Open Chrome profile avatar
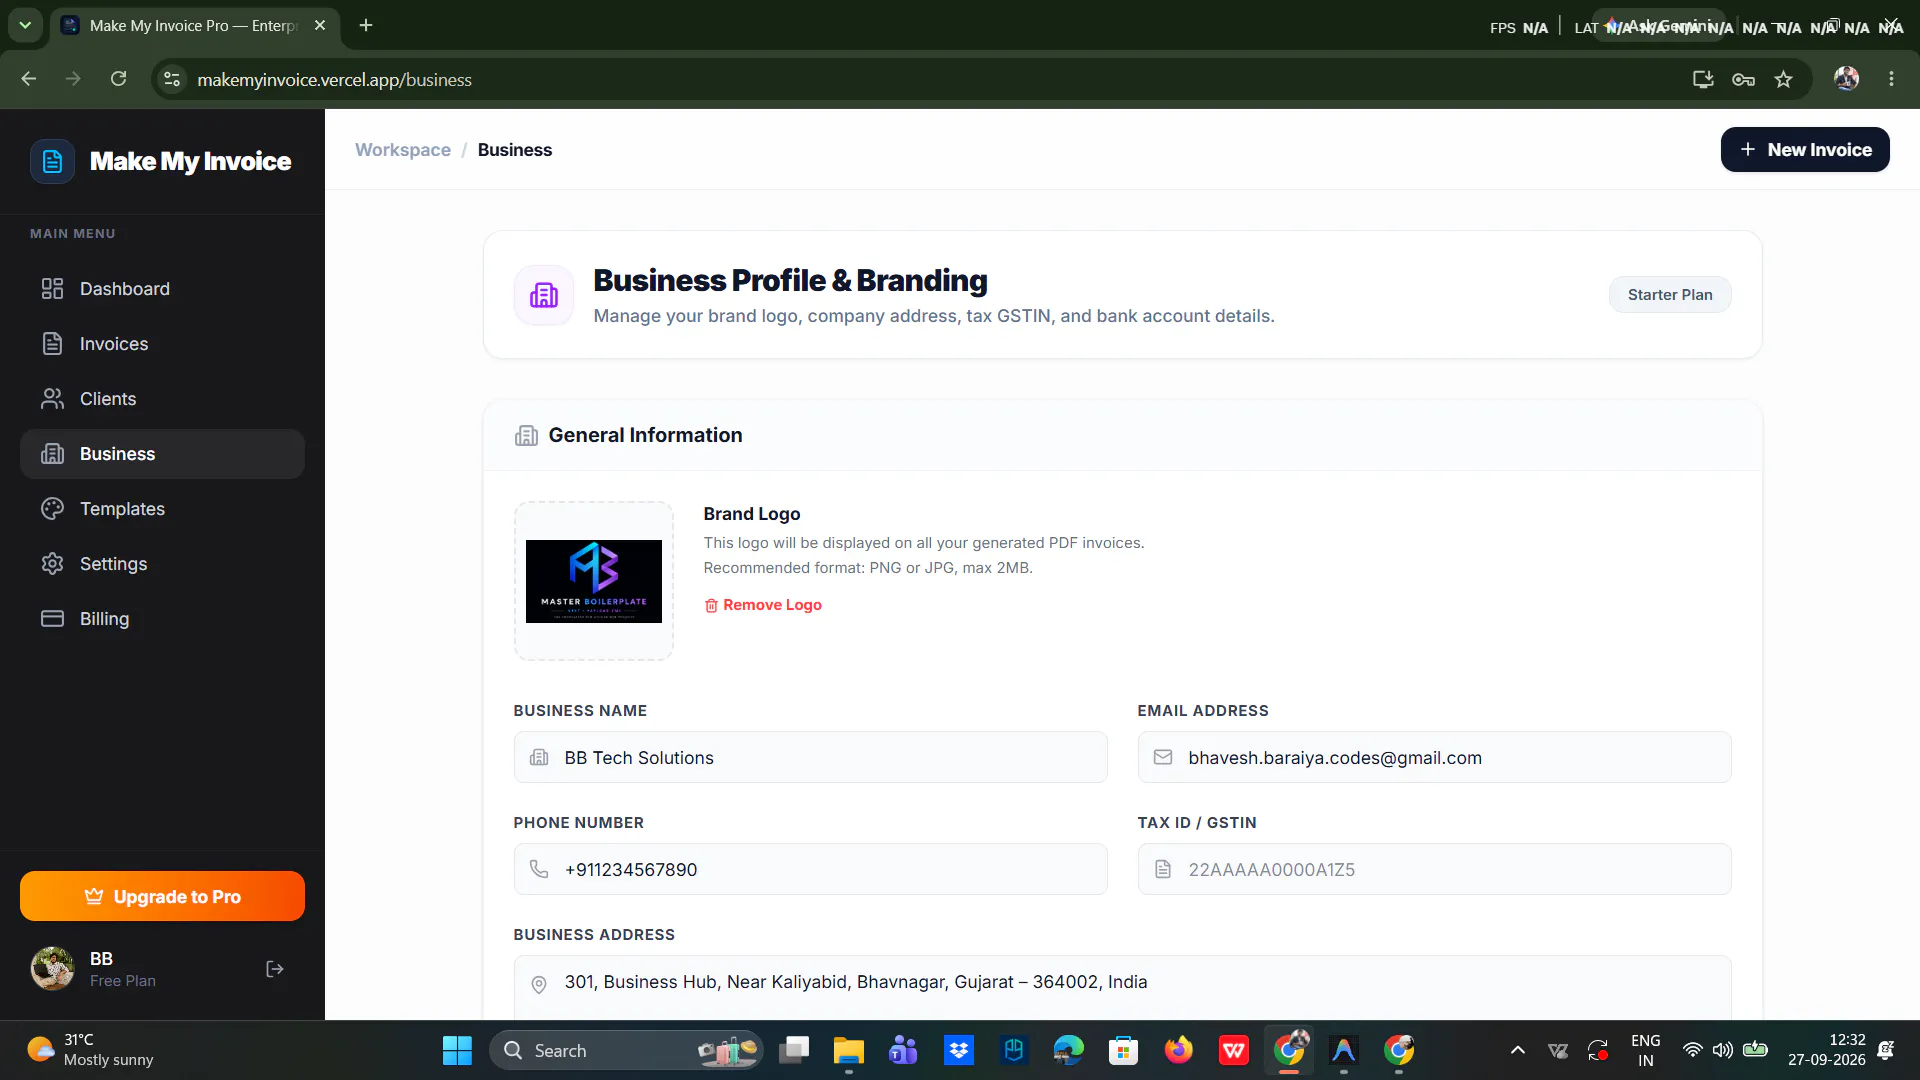Screen dimensions: 1920x1080 (x=1846, y=79)
